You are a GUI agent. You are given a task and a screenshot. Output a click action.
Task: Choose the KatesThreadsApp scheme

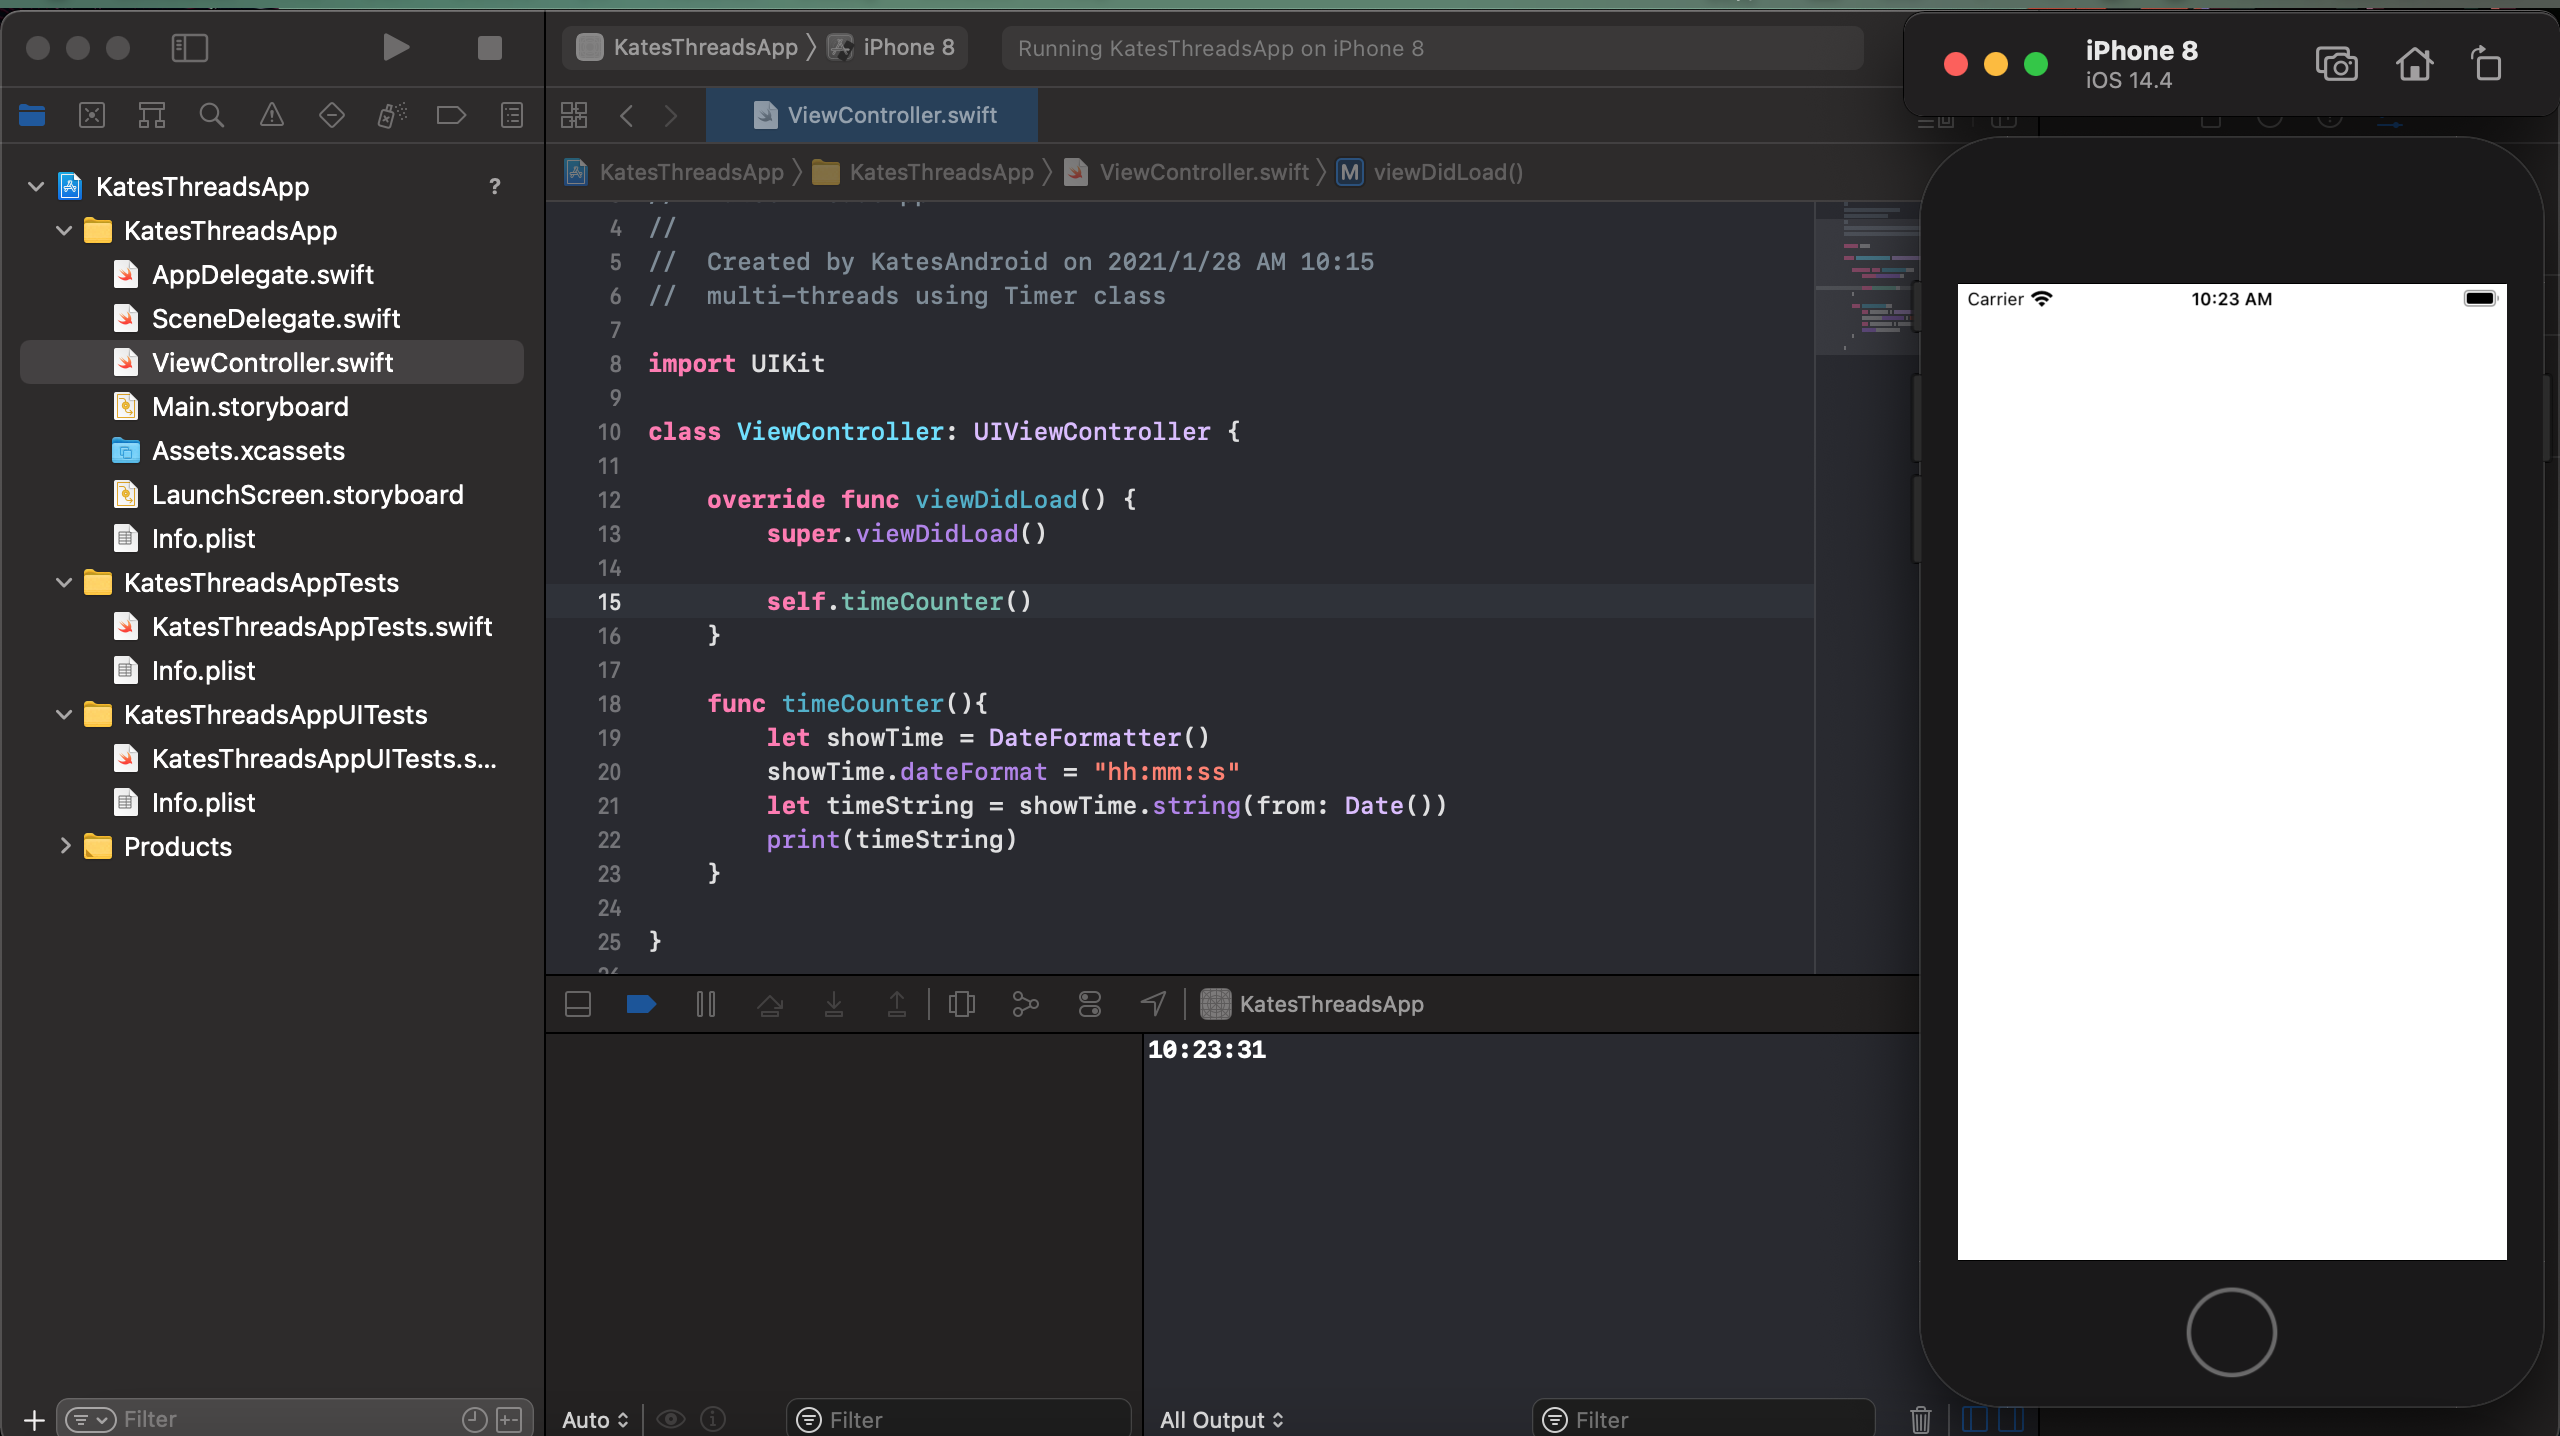tap(688, 47)
